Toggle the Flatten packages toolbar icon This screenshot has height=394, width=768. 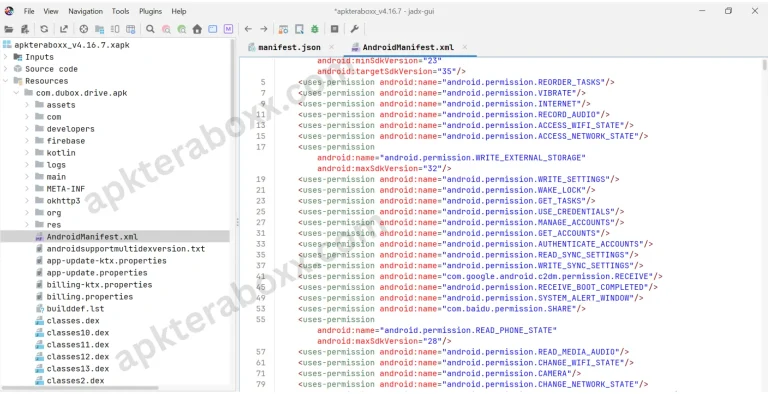(99, 29)
